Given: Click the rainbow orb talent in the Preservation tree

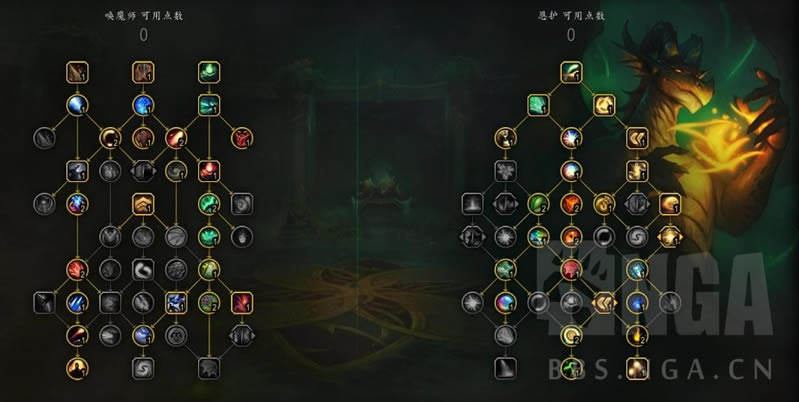Looking at the screenshot, I should [x=505, y=303].
